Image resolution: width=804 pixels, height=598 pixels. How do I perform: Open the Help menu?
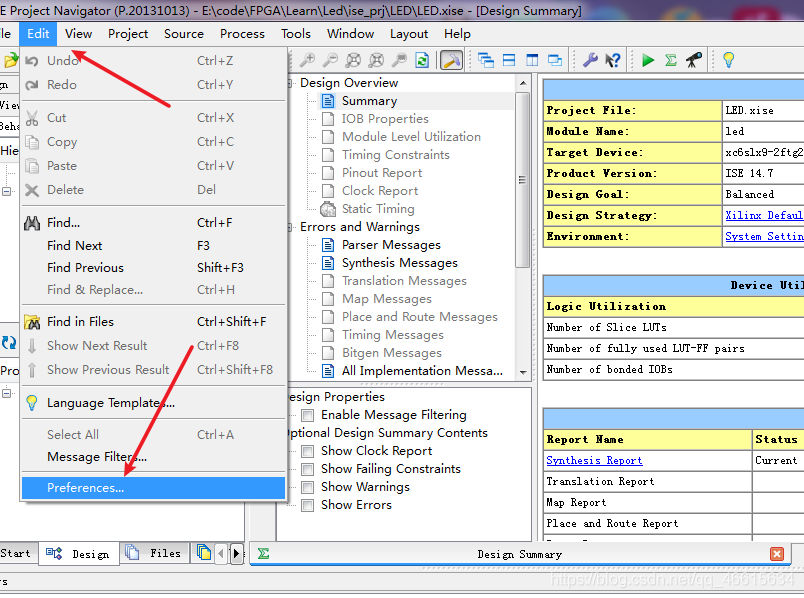[457, 34]
